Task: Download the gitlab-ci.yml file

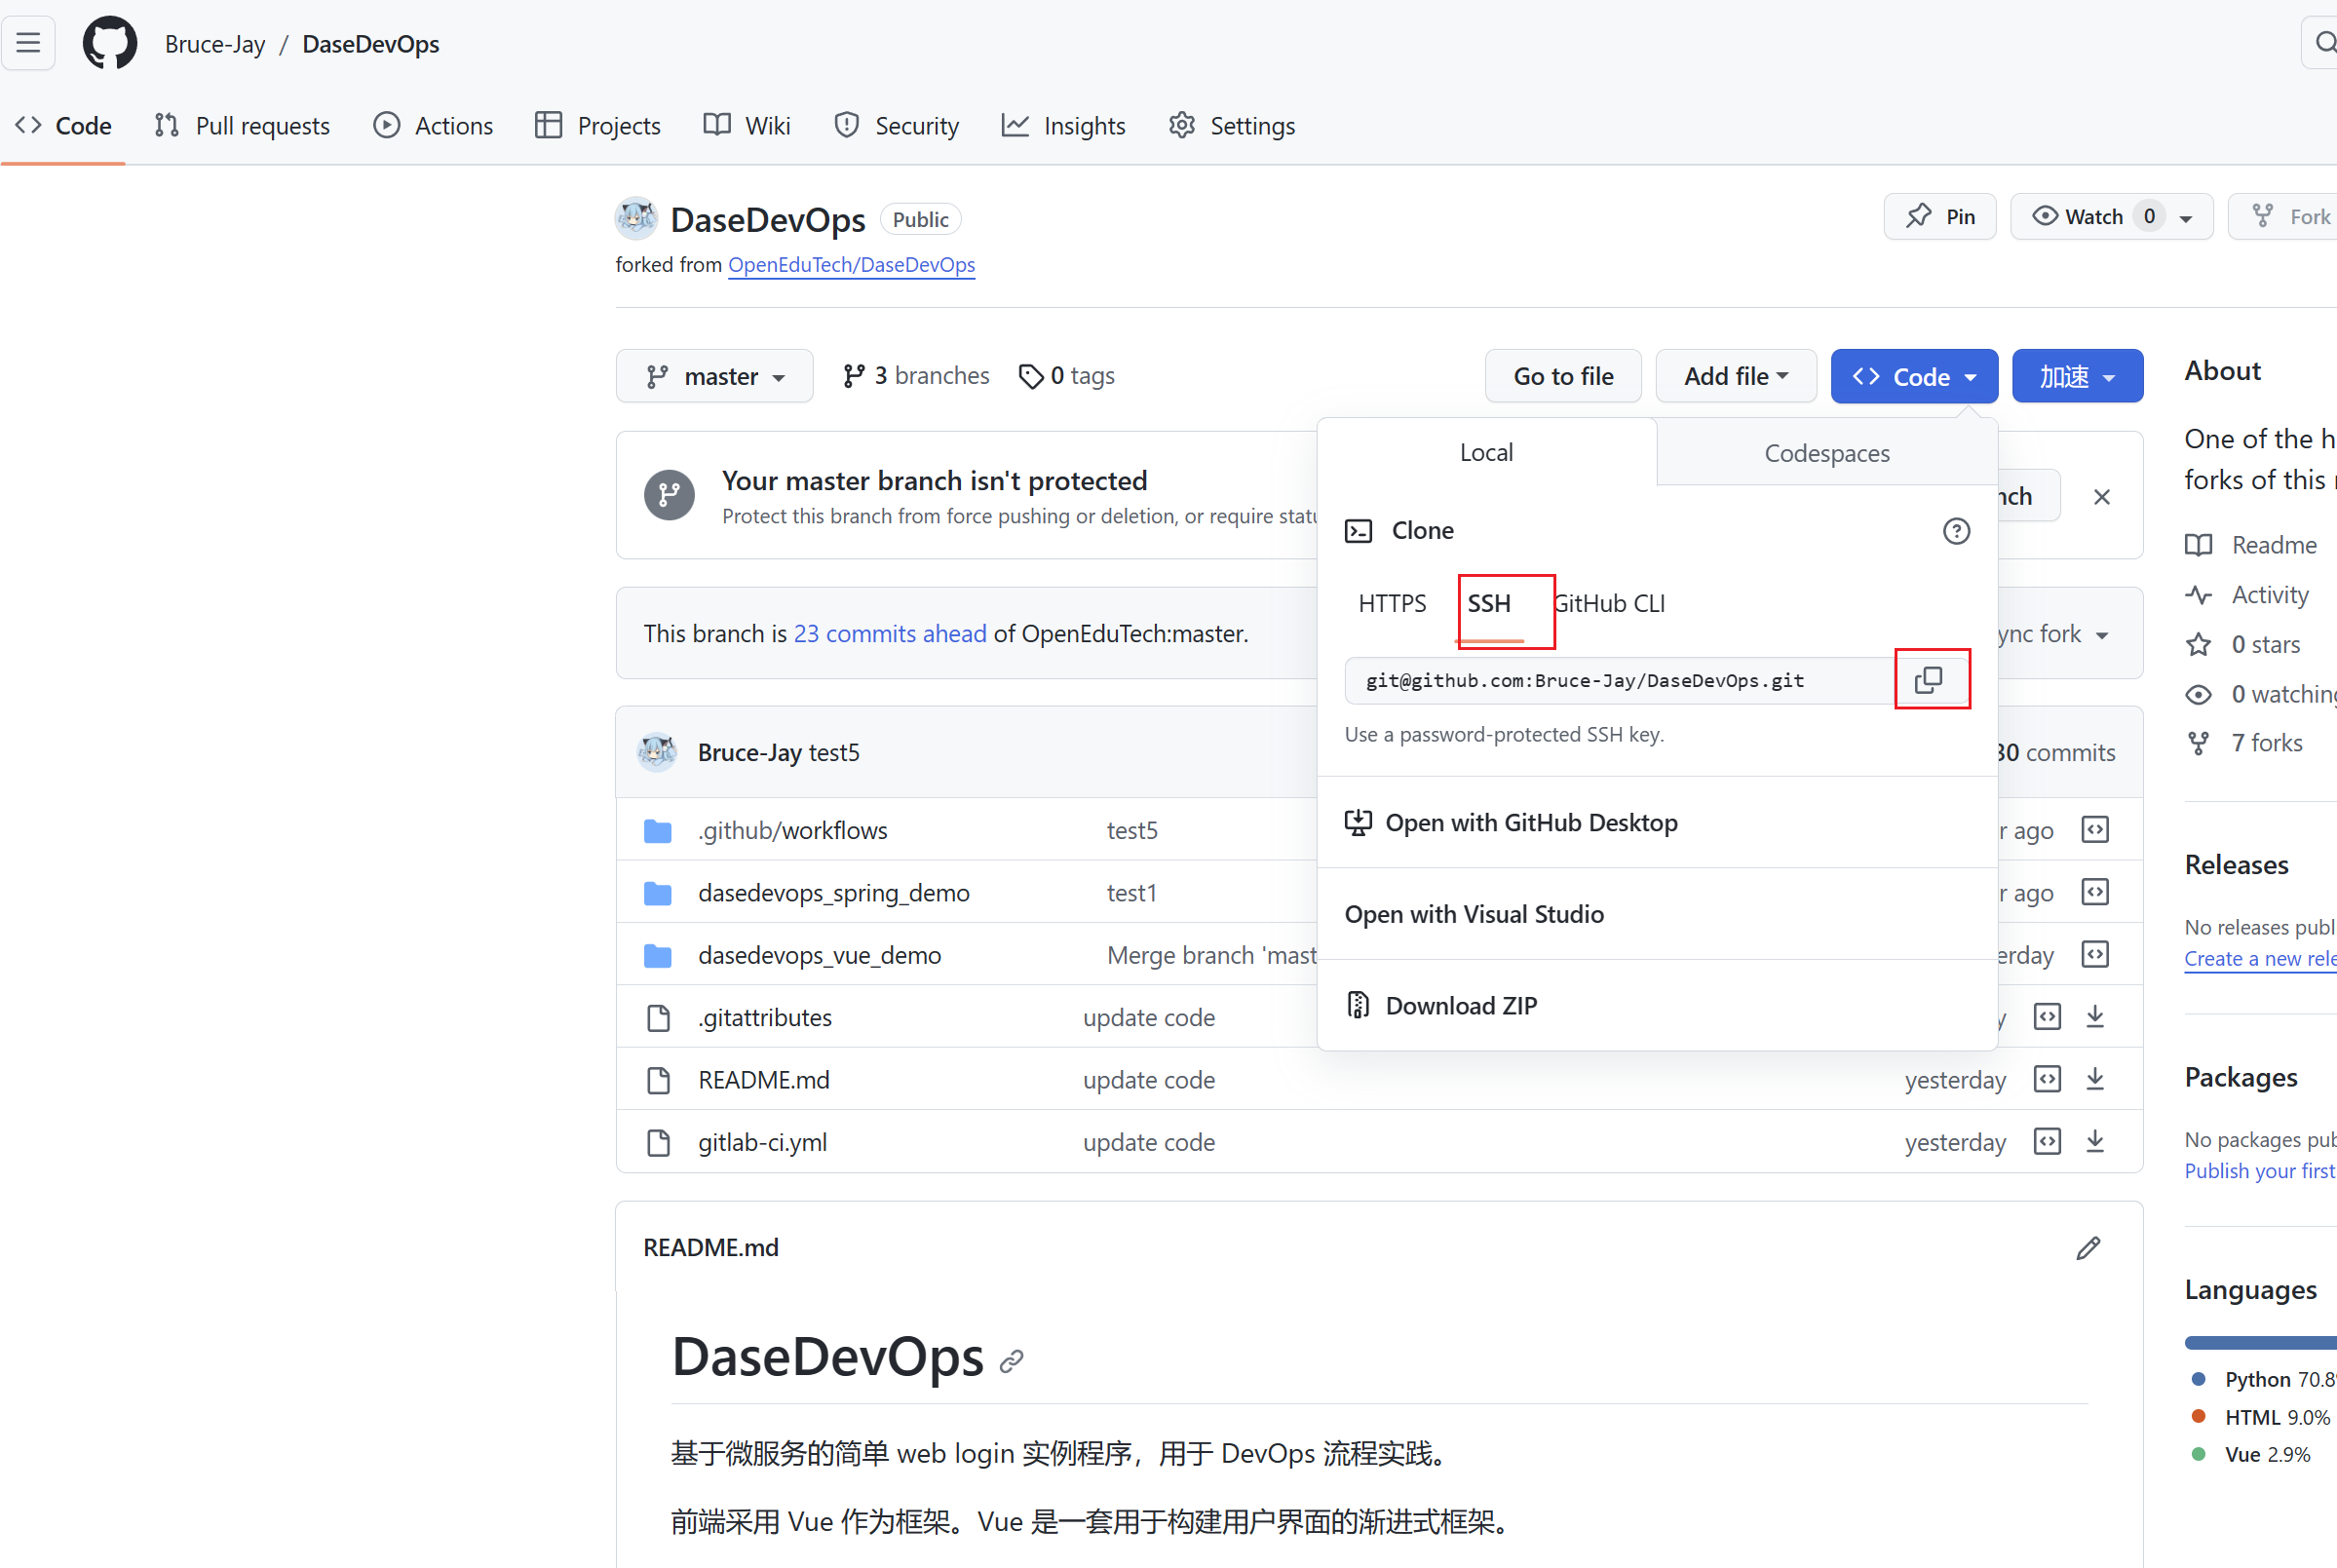Action: coord(2095,1141)
